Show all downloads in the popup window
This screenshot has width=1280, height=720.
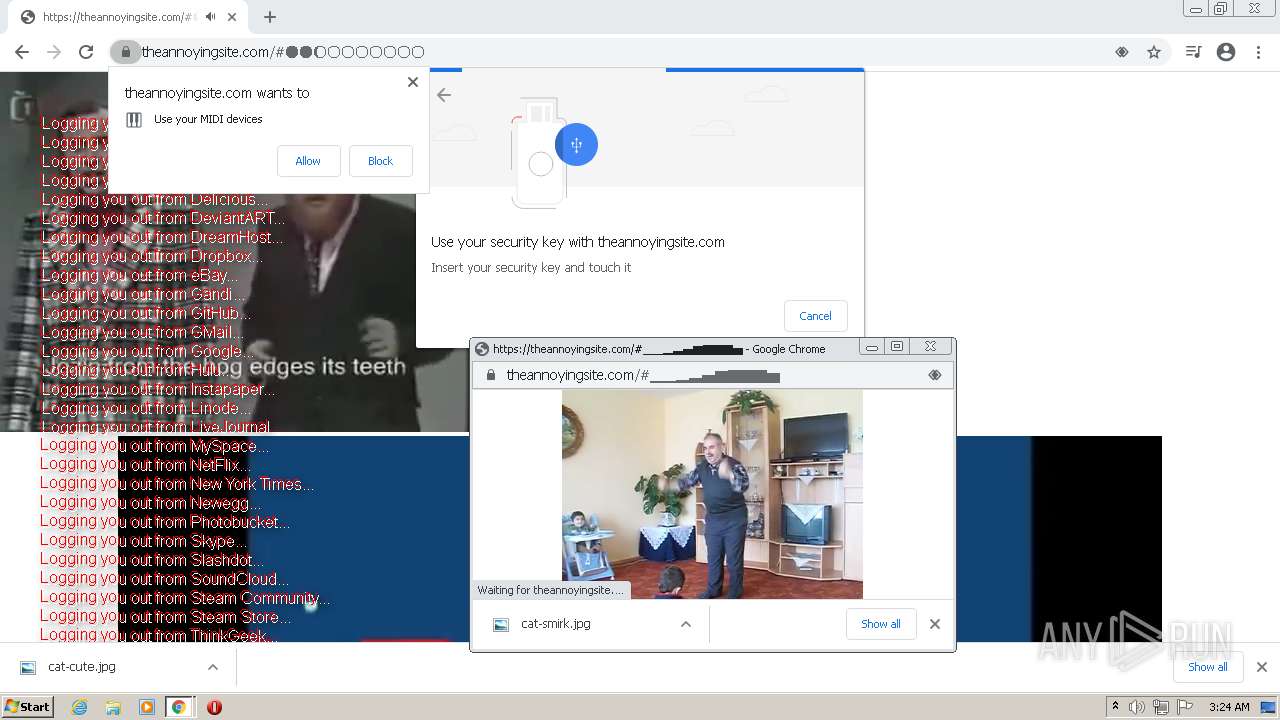[x=881, y=624]
